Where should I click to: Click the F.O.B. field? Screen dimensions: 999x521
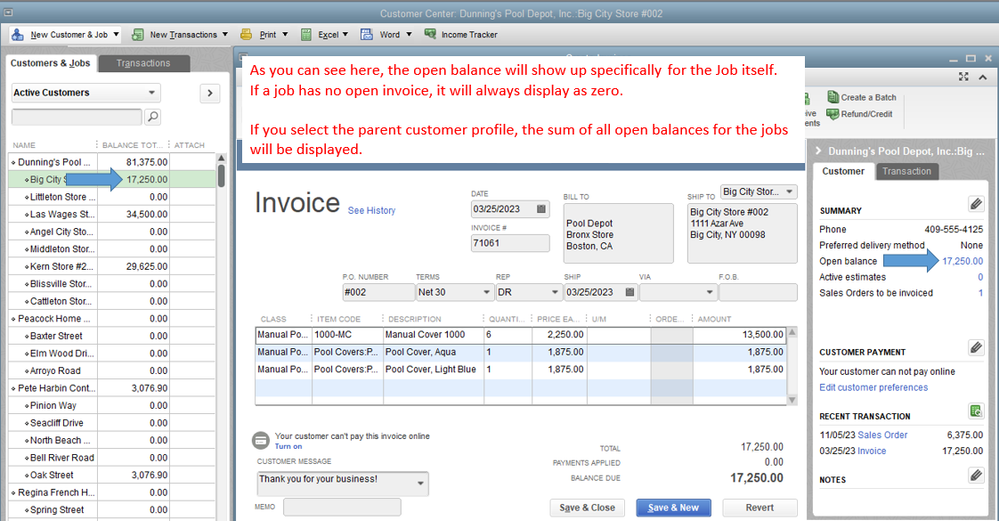(758, 292)
